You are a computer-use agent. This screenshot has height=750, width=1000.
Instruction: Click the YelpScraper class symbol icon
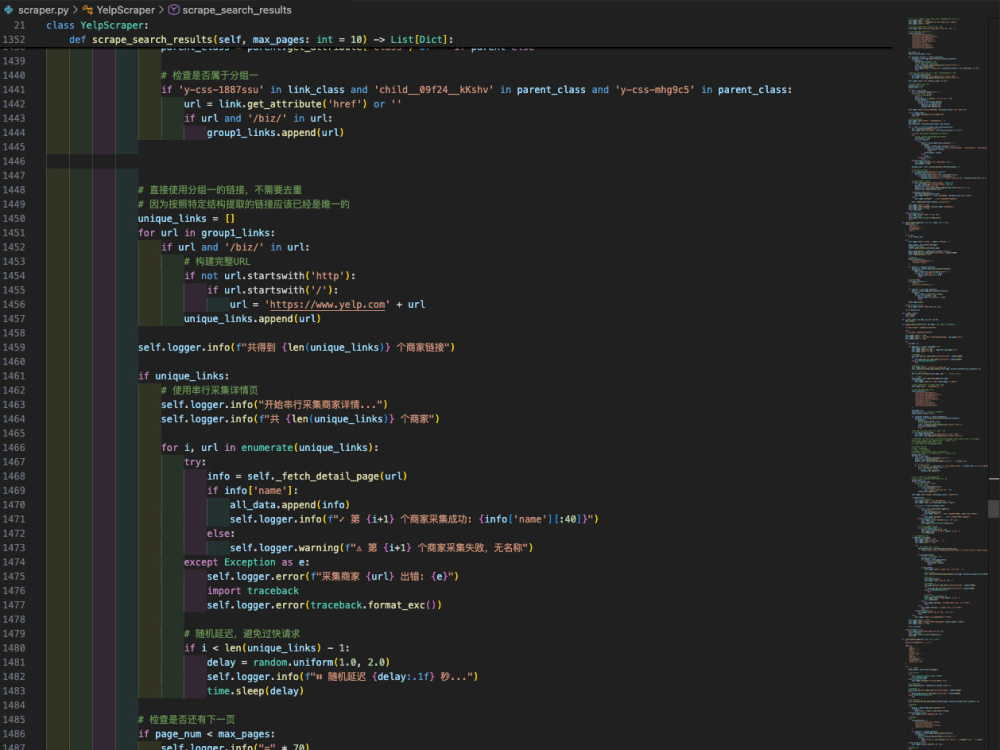(87, 10)
